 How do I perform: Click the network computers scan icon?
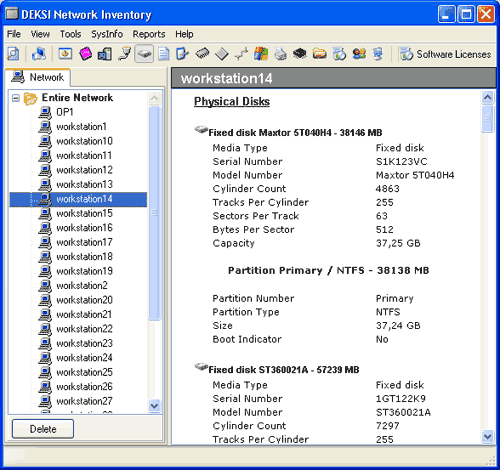[39, 54]
